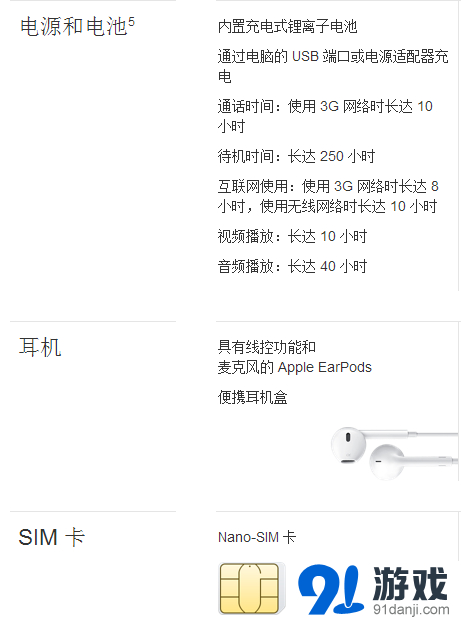Image resolution: width=461 pixels, height=619 pixels.
Task: Select the 耳机 section heading
Action: pos(40,347)
